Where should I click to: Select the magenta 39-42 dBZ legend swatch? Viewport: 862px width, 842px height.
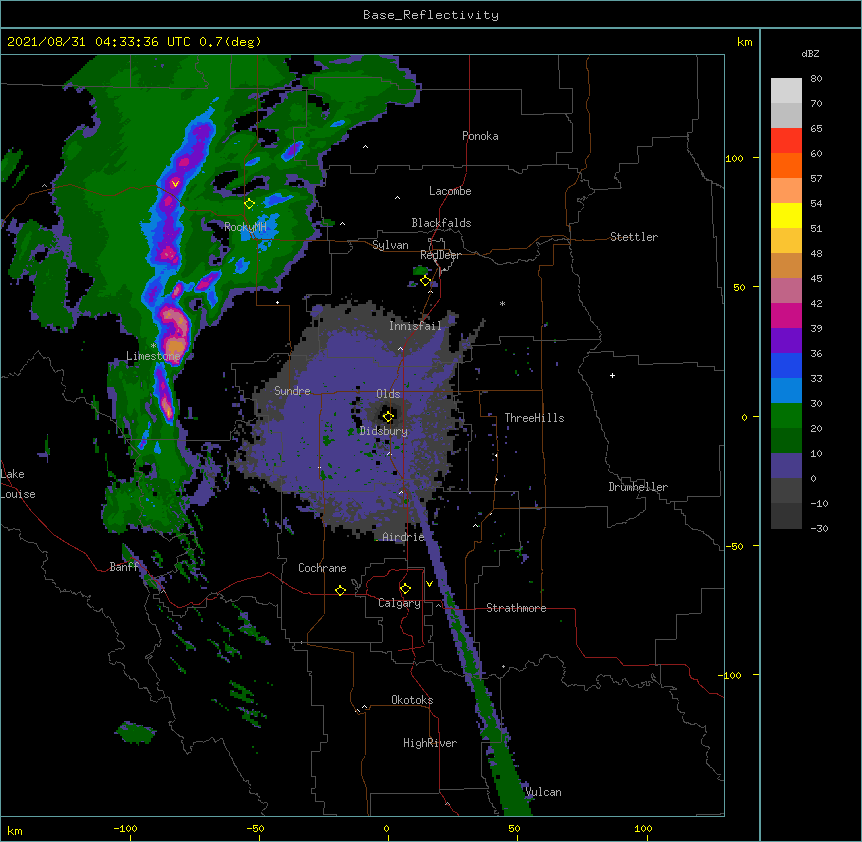786,315
